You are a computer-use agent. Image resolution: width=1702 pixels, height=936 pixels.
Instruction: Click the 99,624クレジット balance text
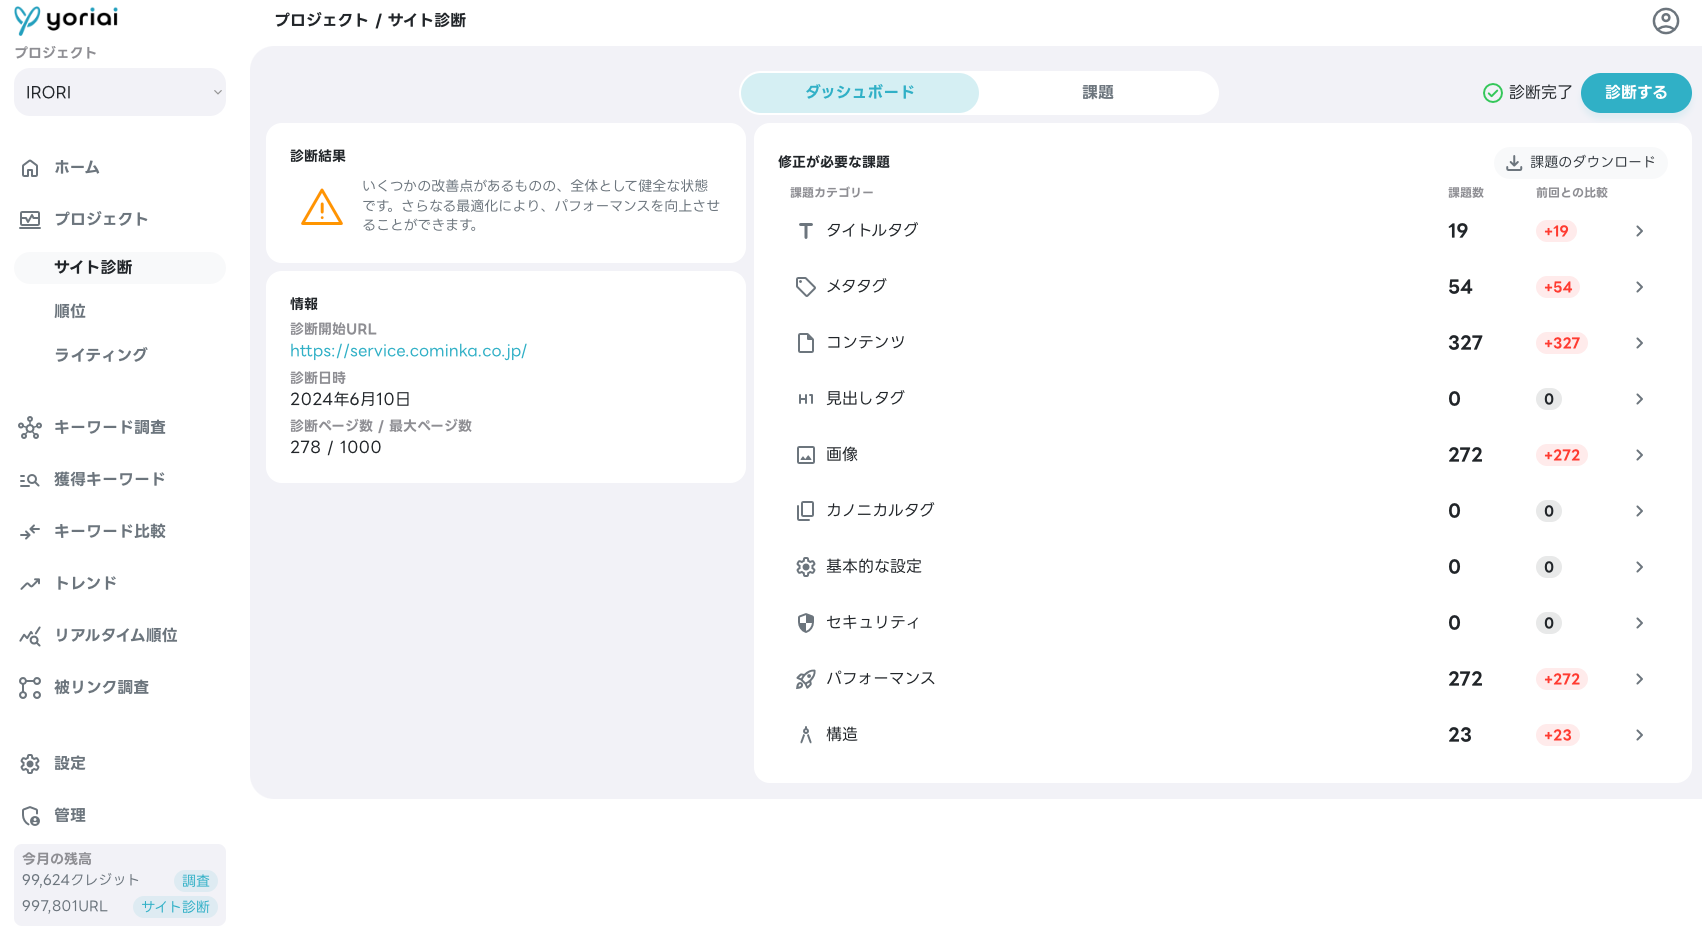click(x=80, y=880)
